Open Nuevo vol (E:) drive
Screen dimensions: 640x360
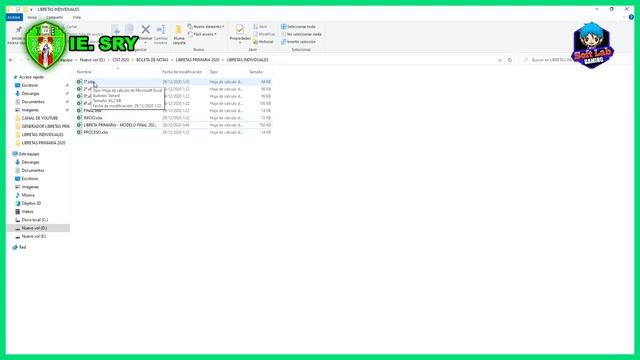33,236
